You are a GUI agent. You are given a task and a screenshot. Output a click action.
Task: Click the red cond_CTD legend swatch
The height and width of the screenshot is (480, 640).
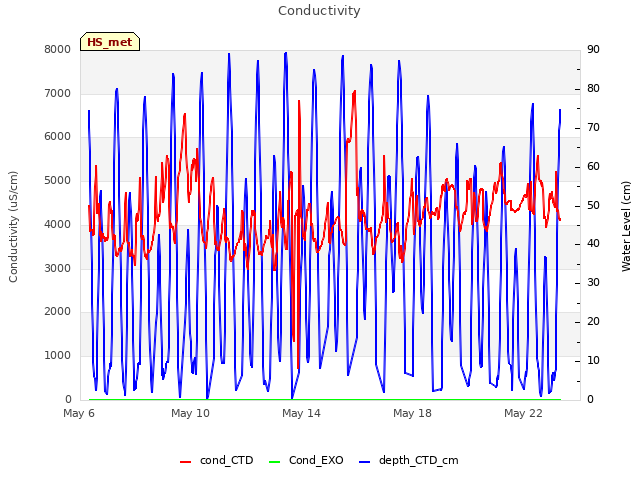185,462
